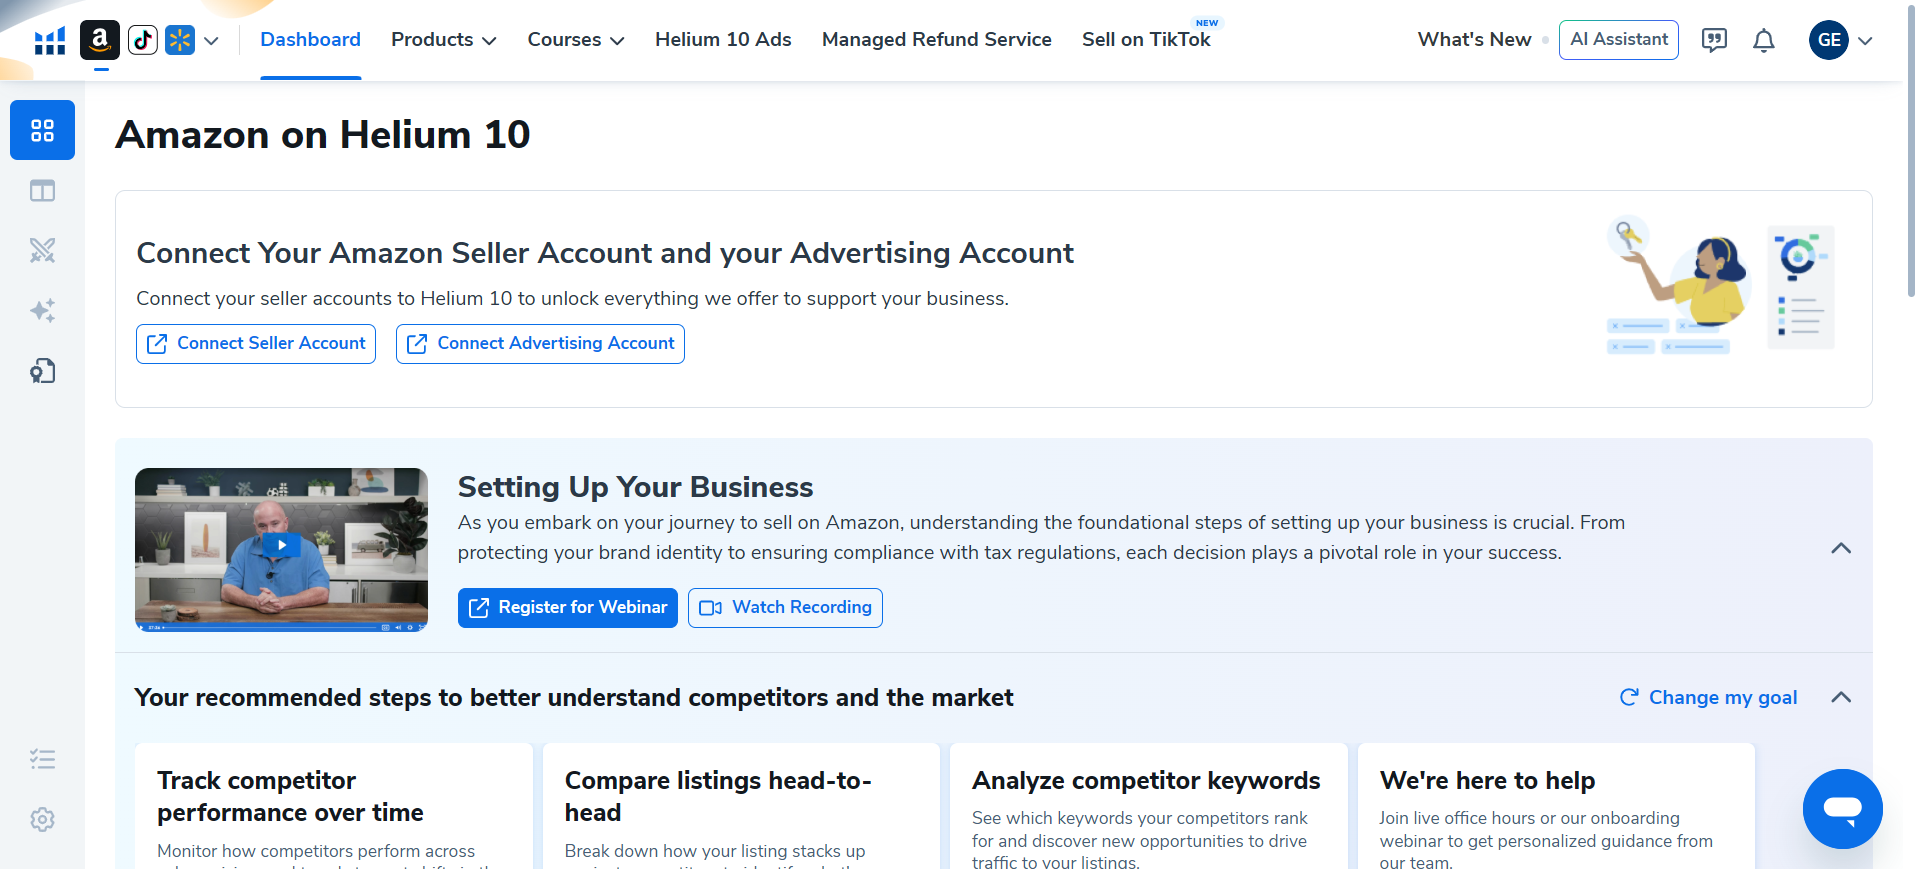Open the live chat bubble
This screenshot has width=1919, height=869.
[1842, 808]
